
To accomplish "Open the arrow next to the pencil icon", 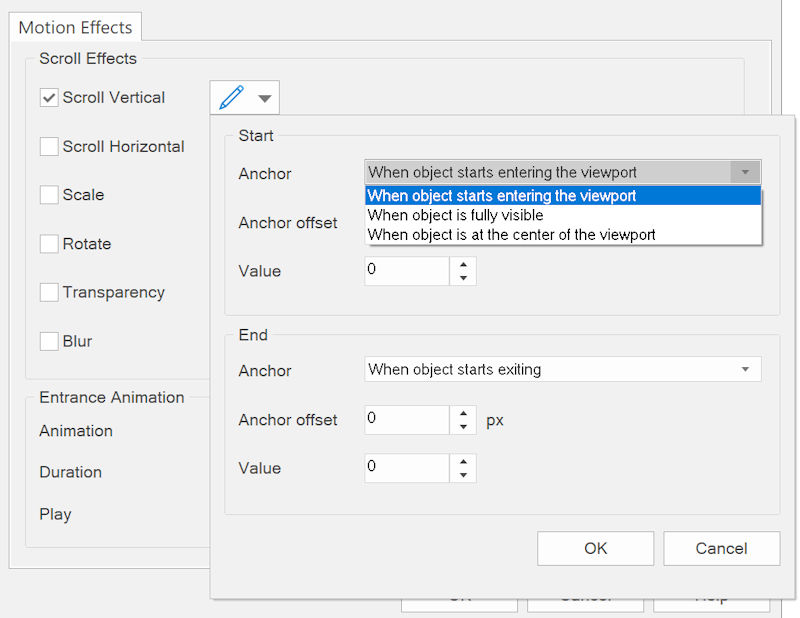I will pos(264,99).
